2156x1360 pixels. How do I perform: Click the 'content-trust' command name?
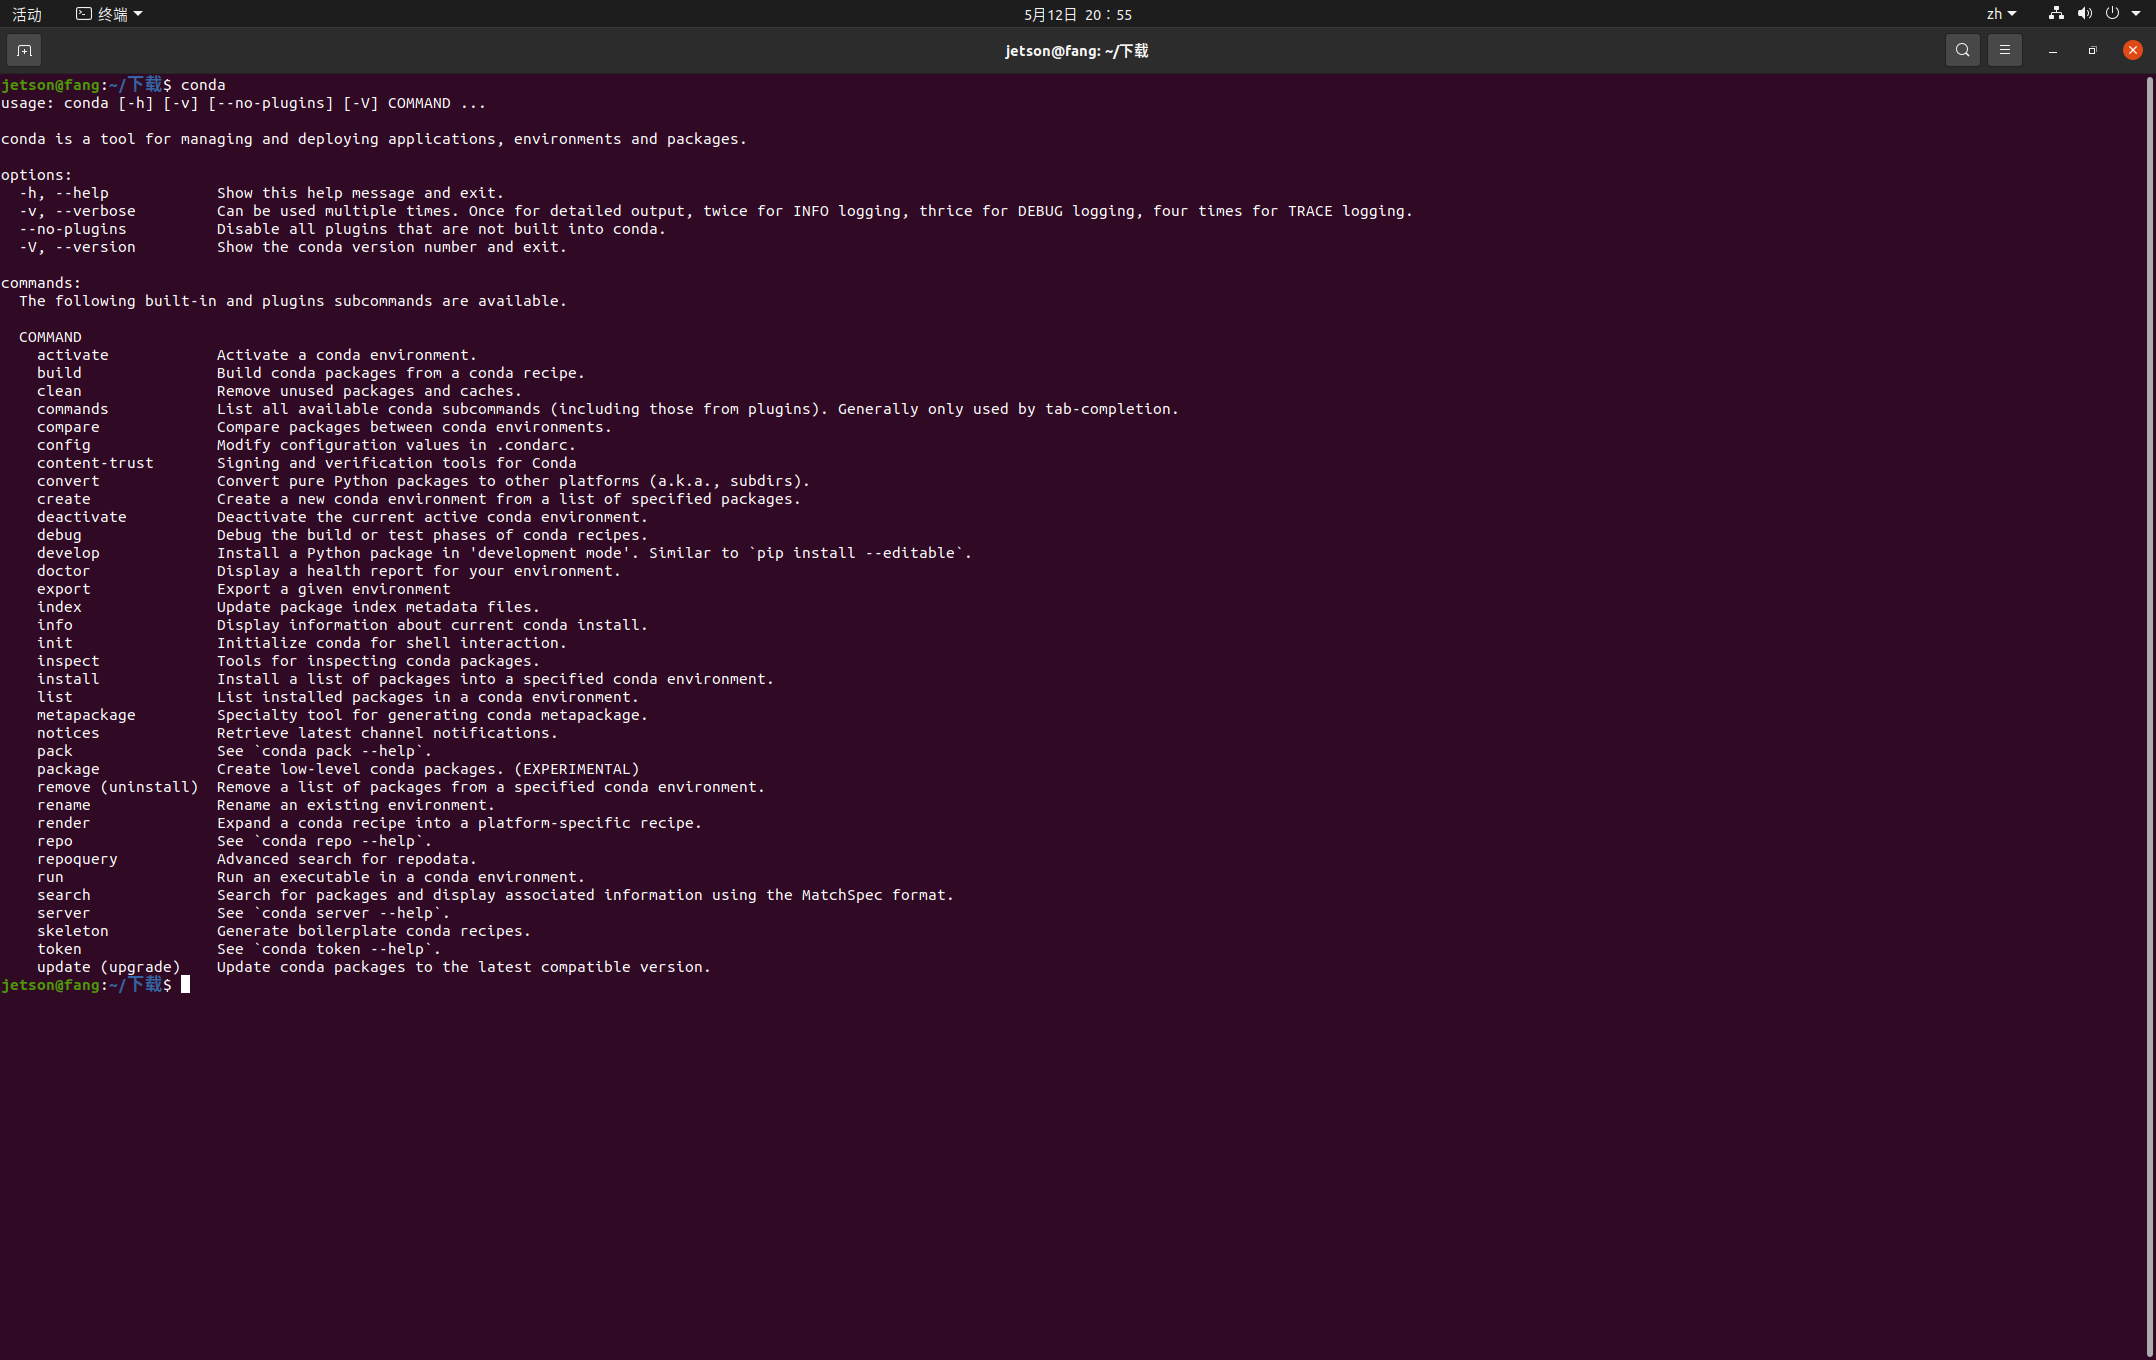click(95, 463)
